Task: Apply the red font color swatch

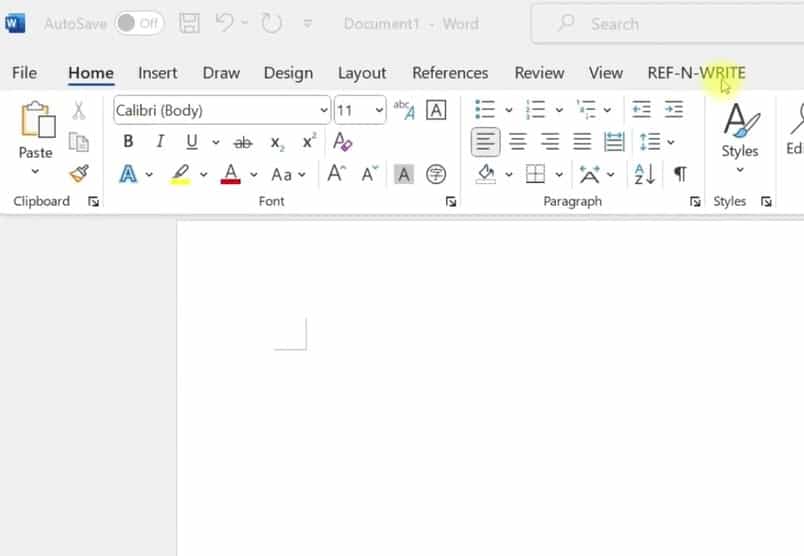Action: pos(231,174)
